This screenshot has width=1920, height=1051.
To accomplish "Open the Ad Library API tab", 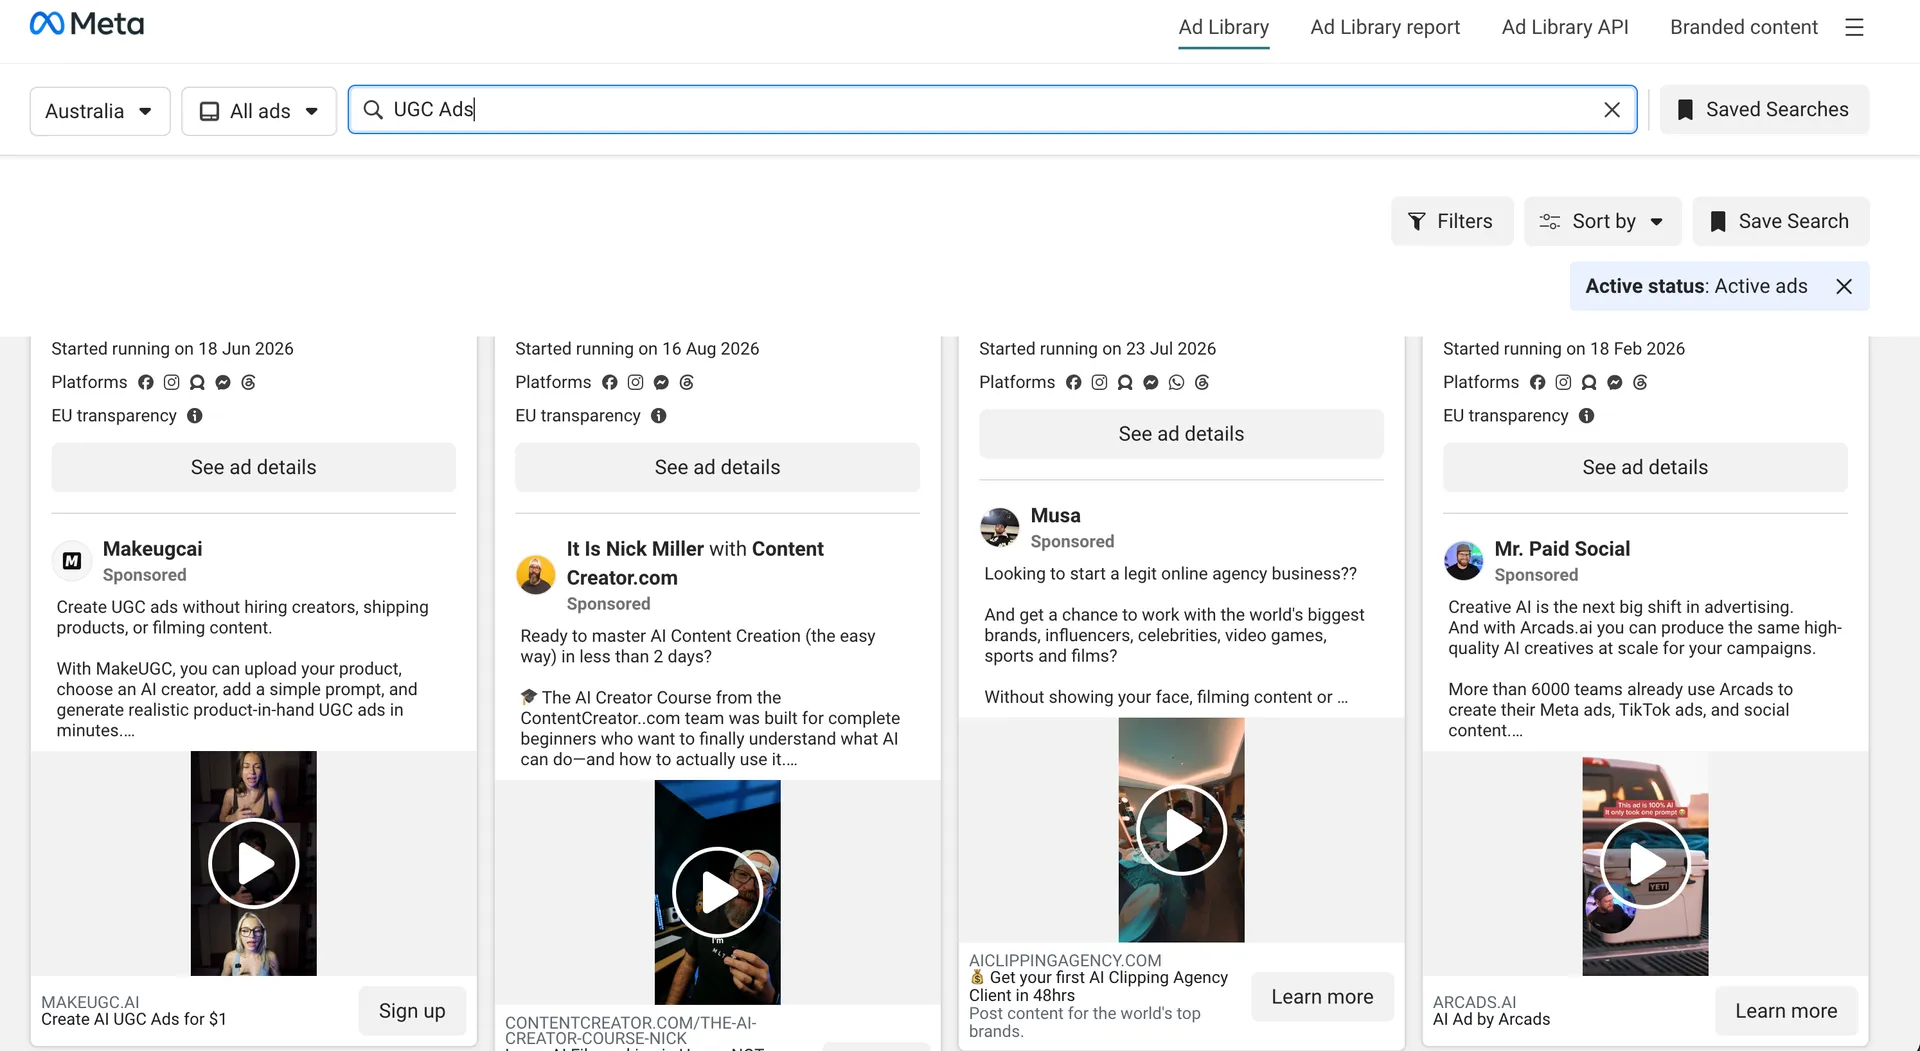I will click(x=1565, y=28).
